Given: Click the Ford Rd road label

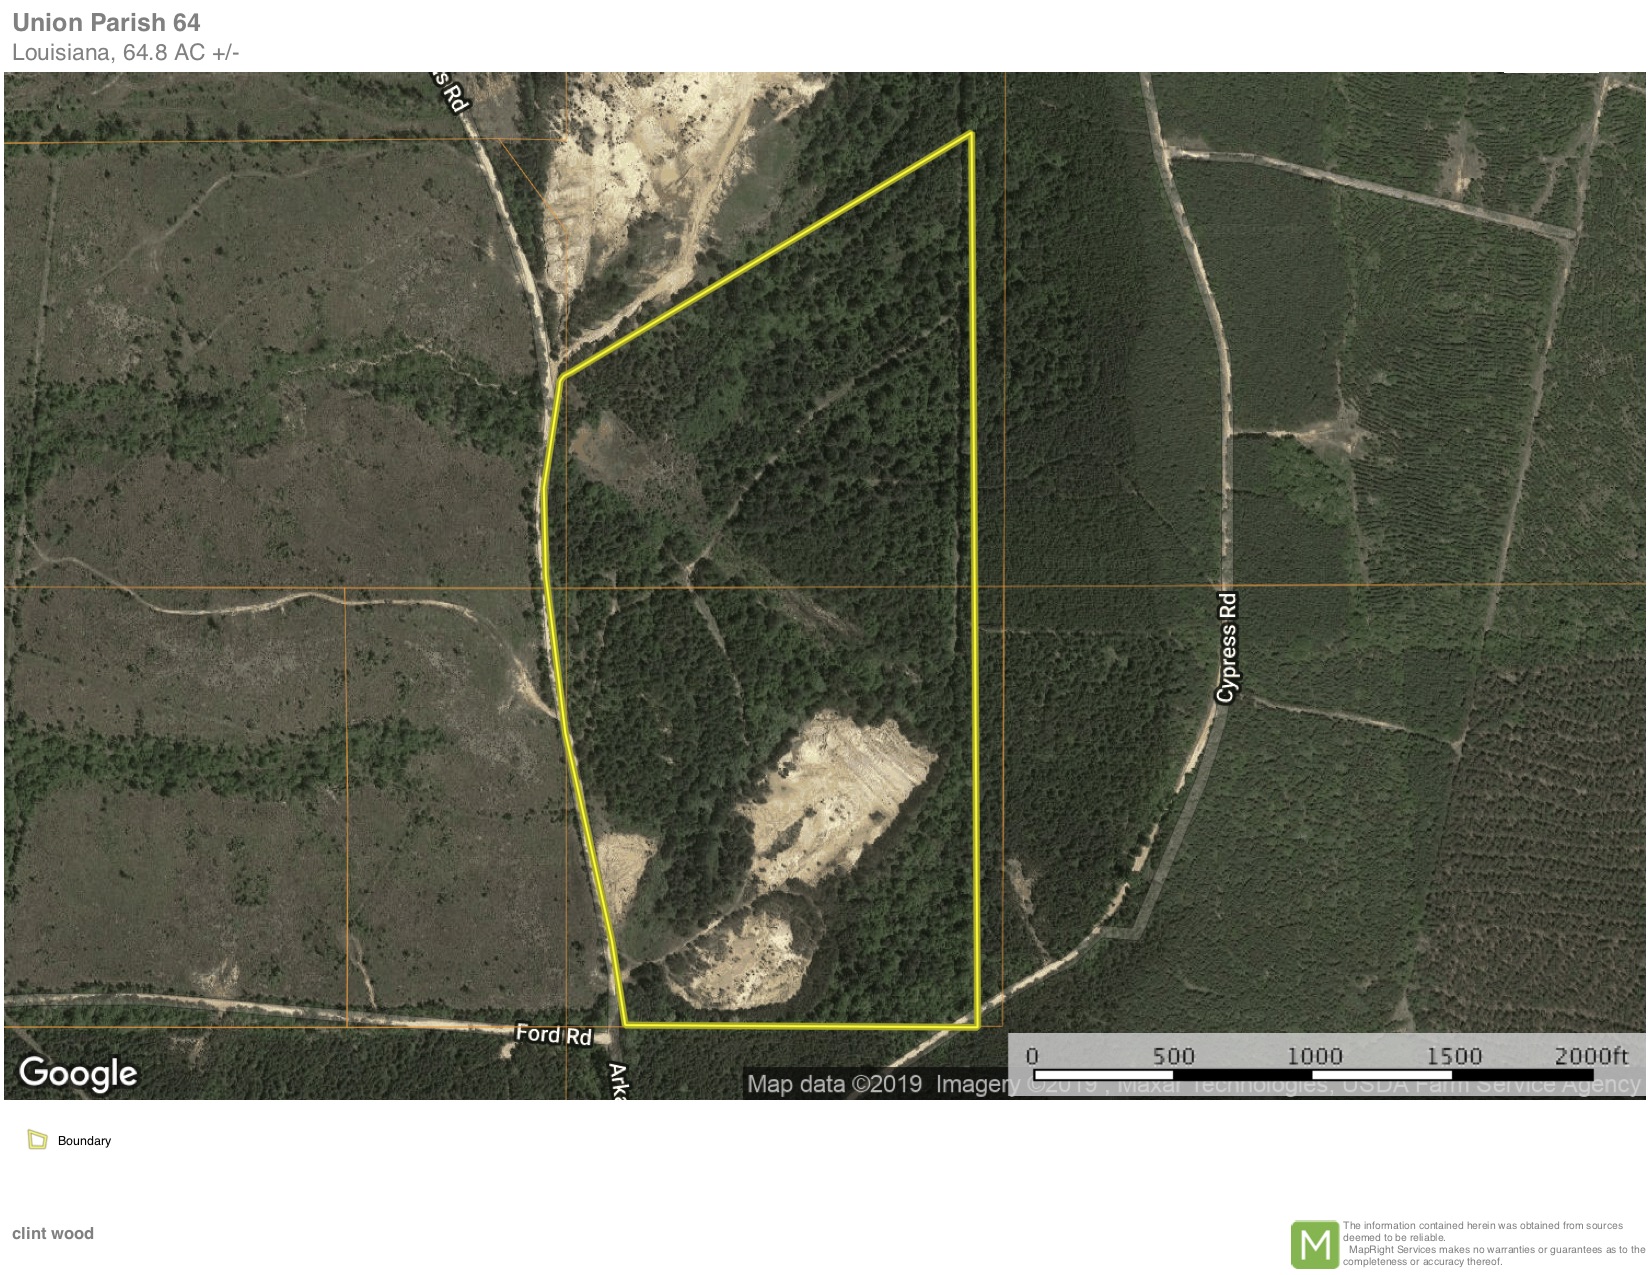Looking at the screenshot, I should tap(553, 1034).
